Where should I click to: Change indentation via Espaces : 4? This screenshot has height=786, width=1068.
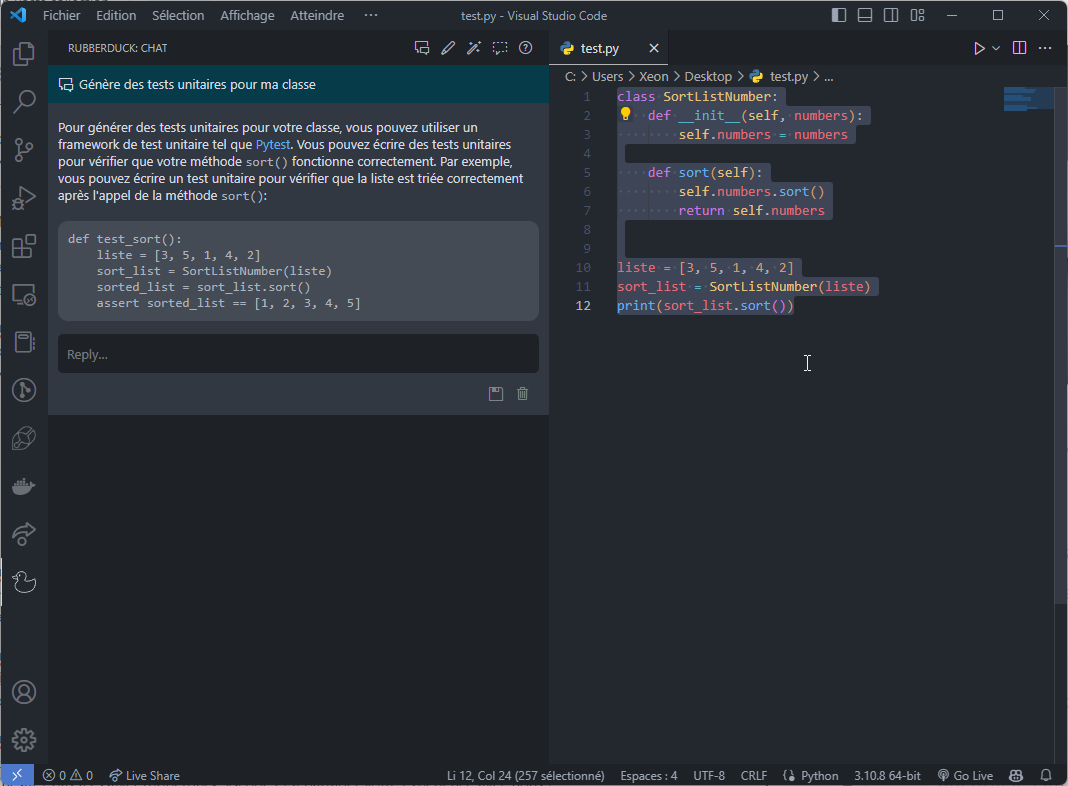(648, 775)
